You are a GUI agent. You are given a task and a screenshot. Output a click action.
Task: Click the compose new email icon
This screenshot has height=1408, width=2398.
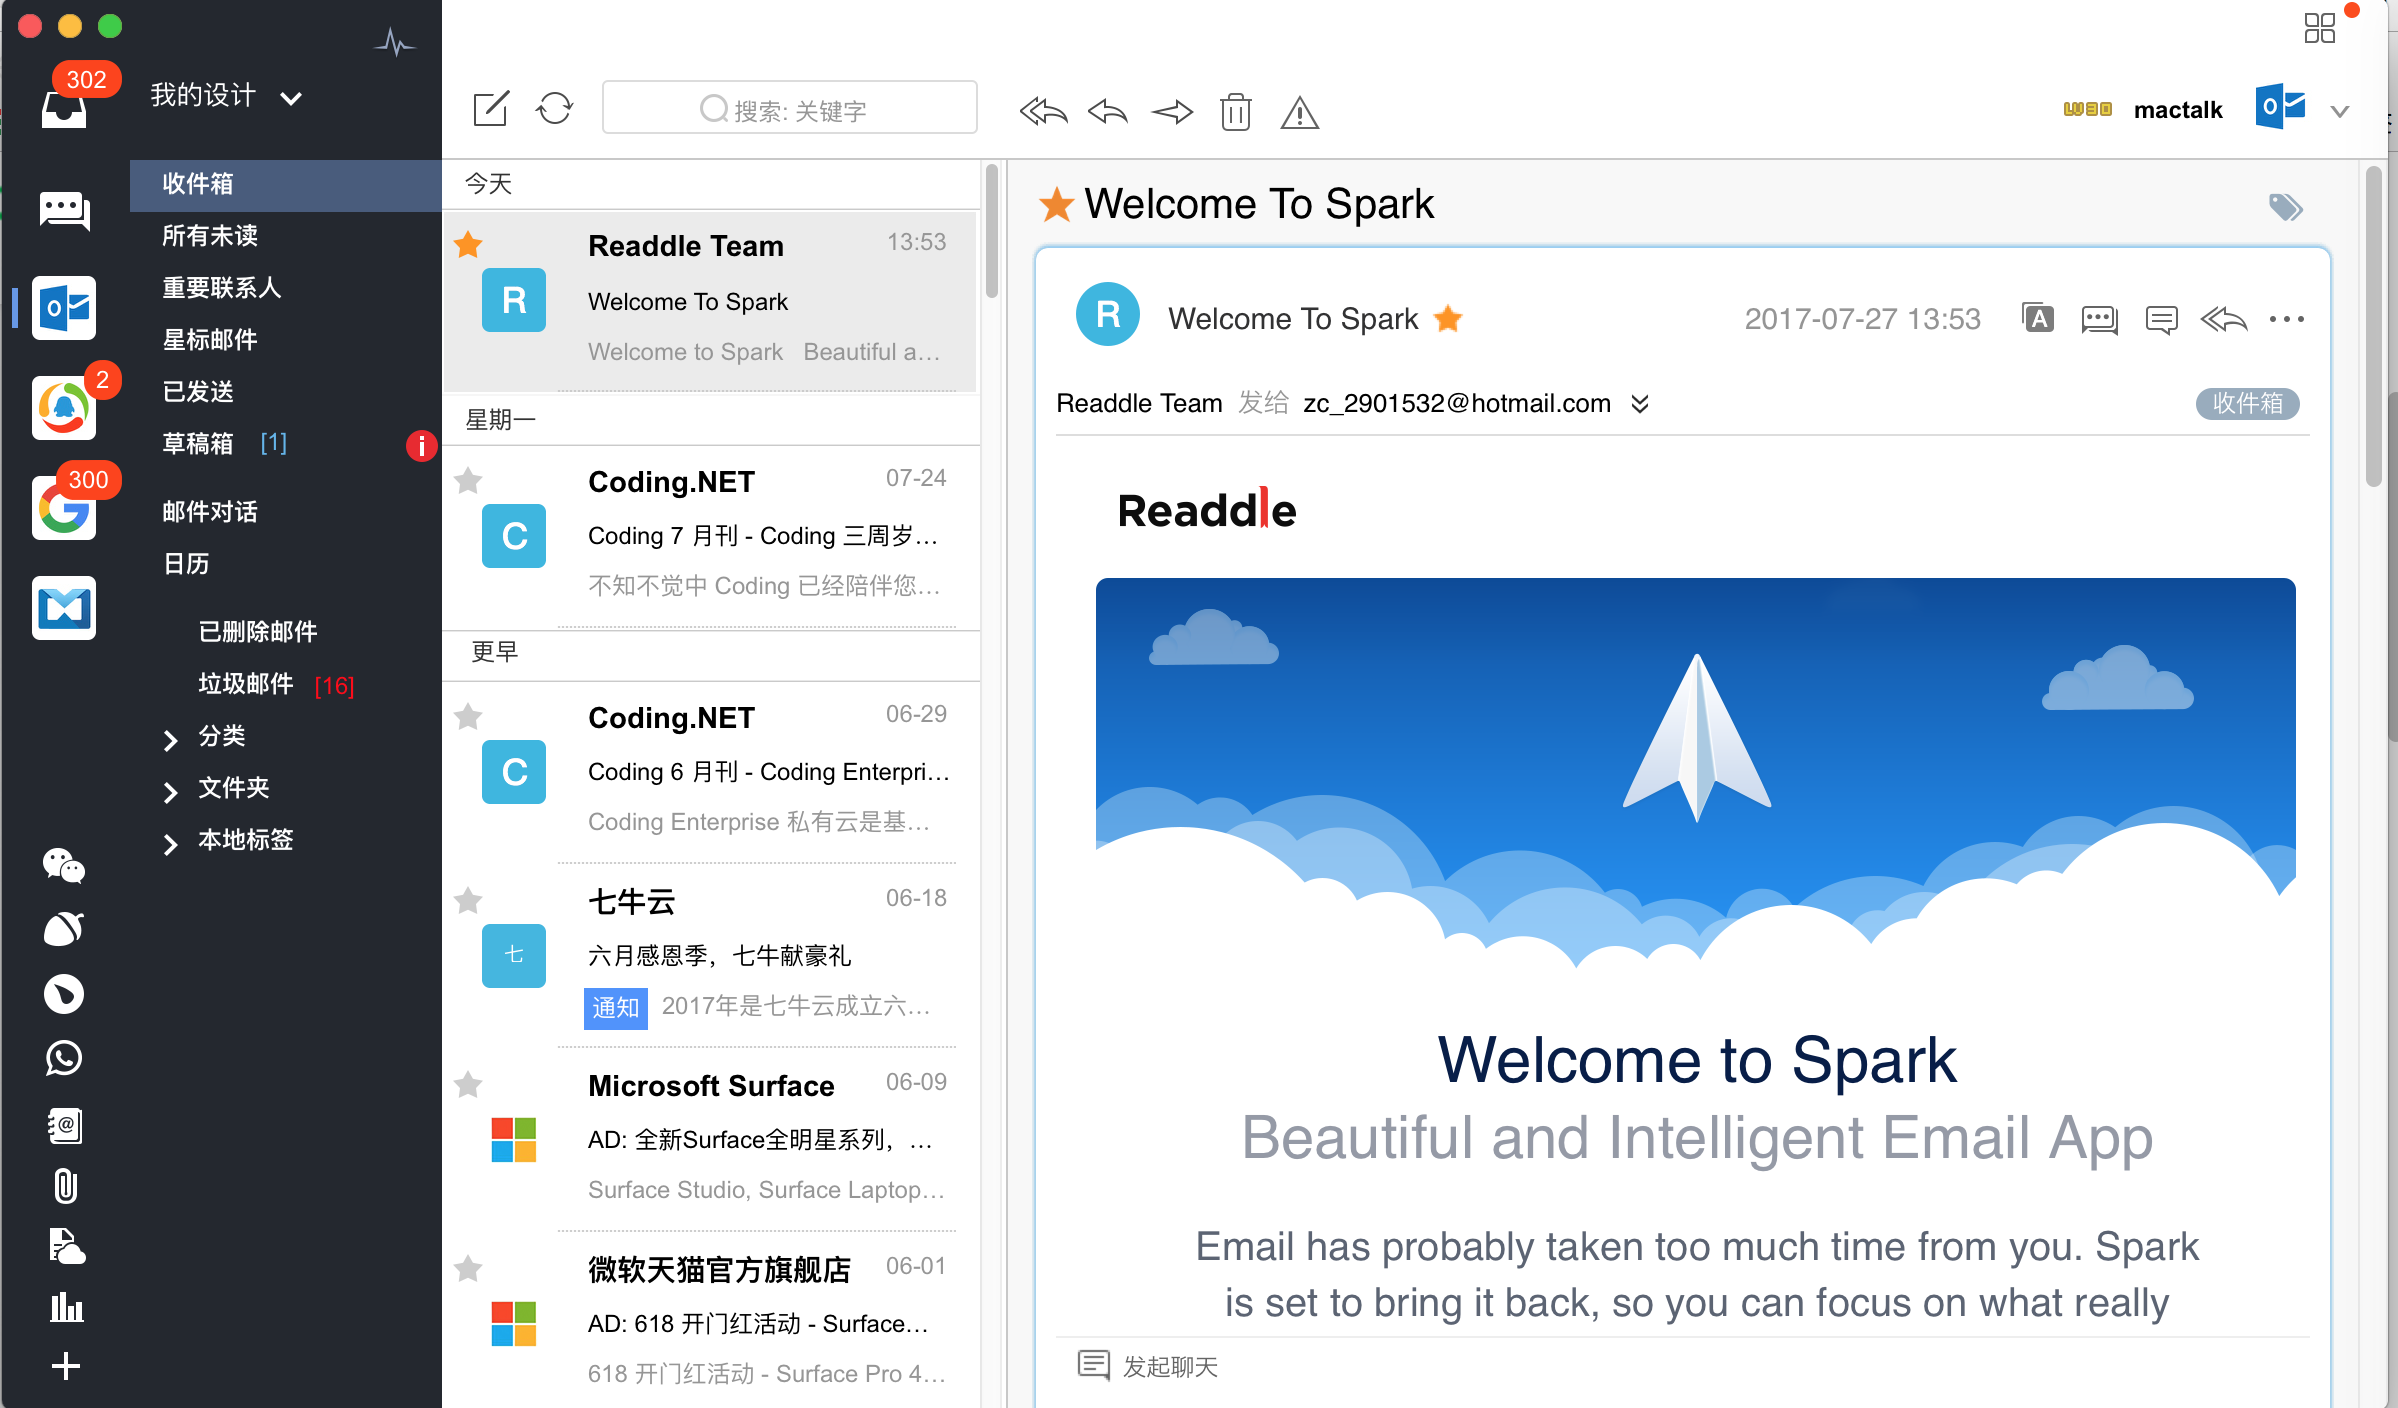490,109
